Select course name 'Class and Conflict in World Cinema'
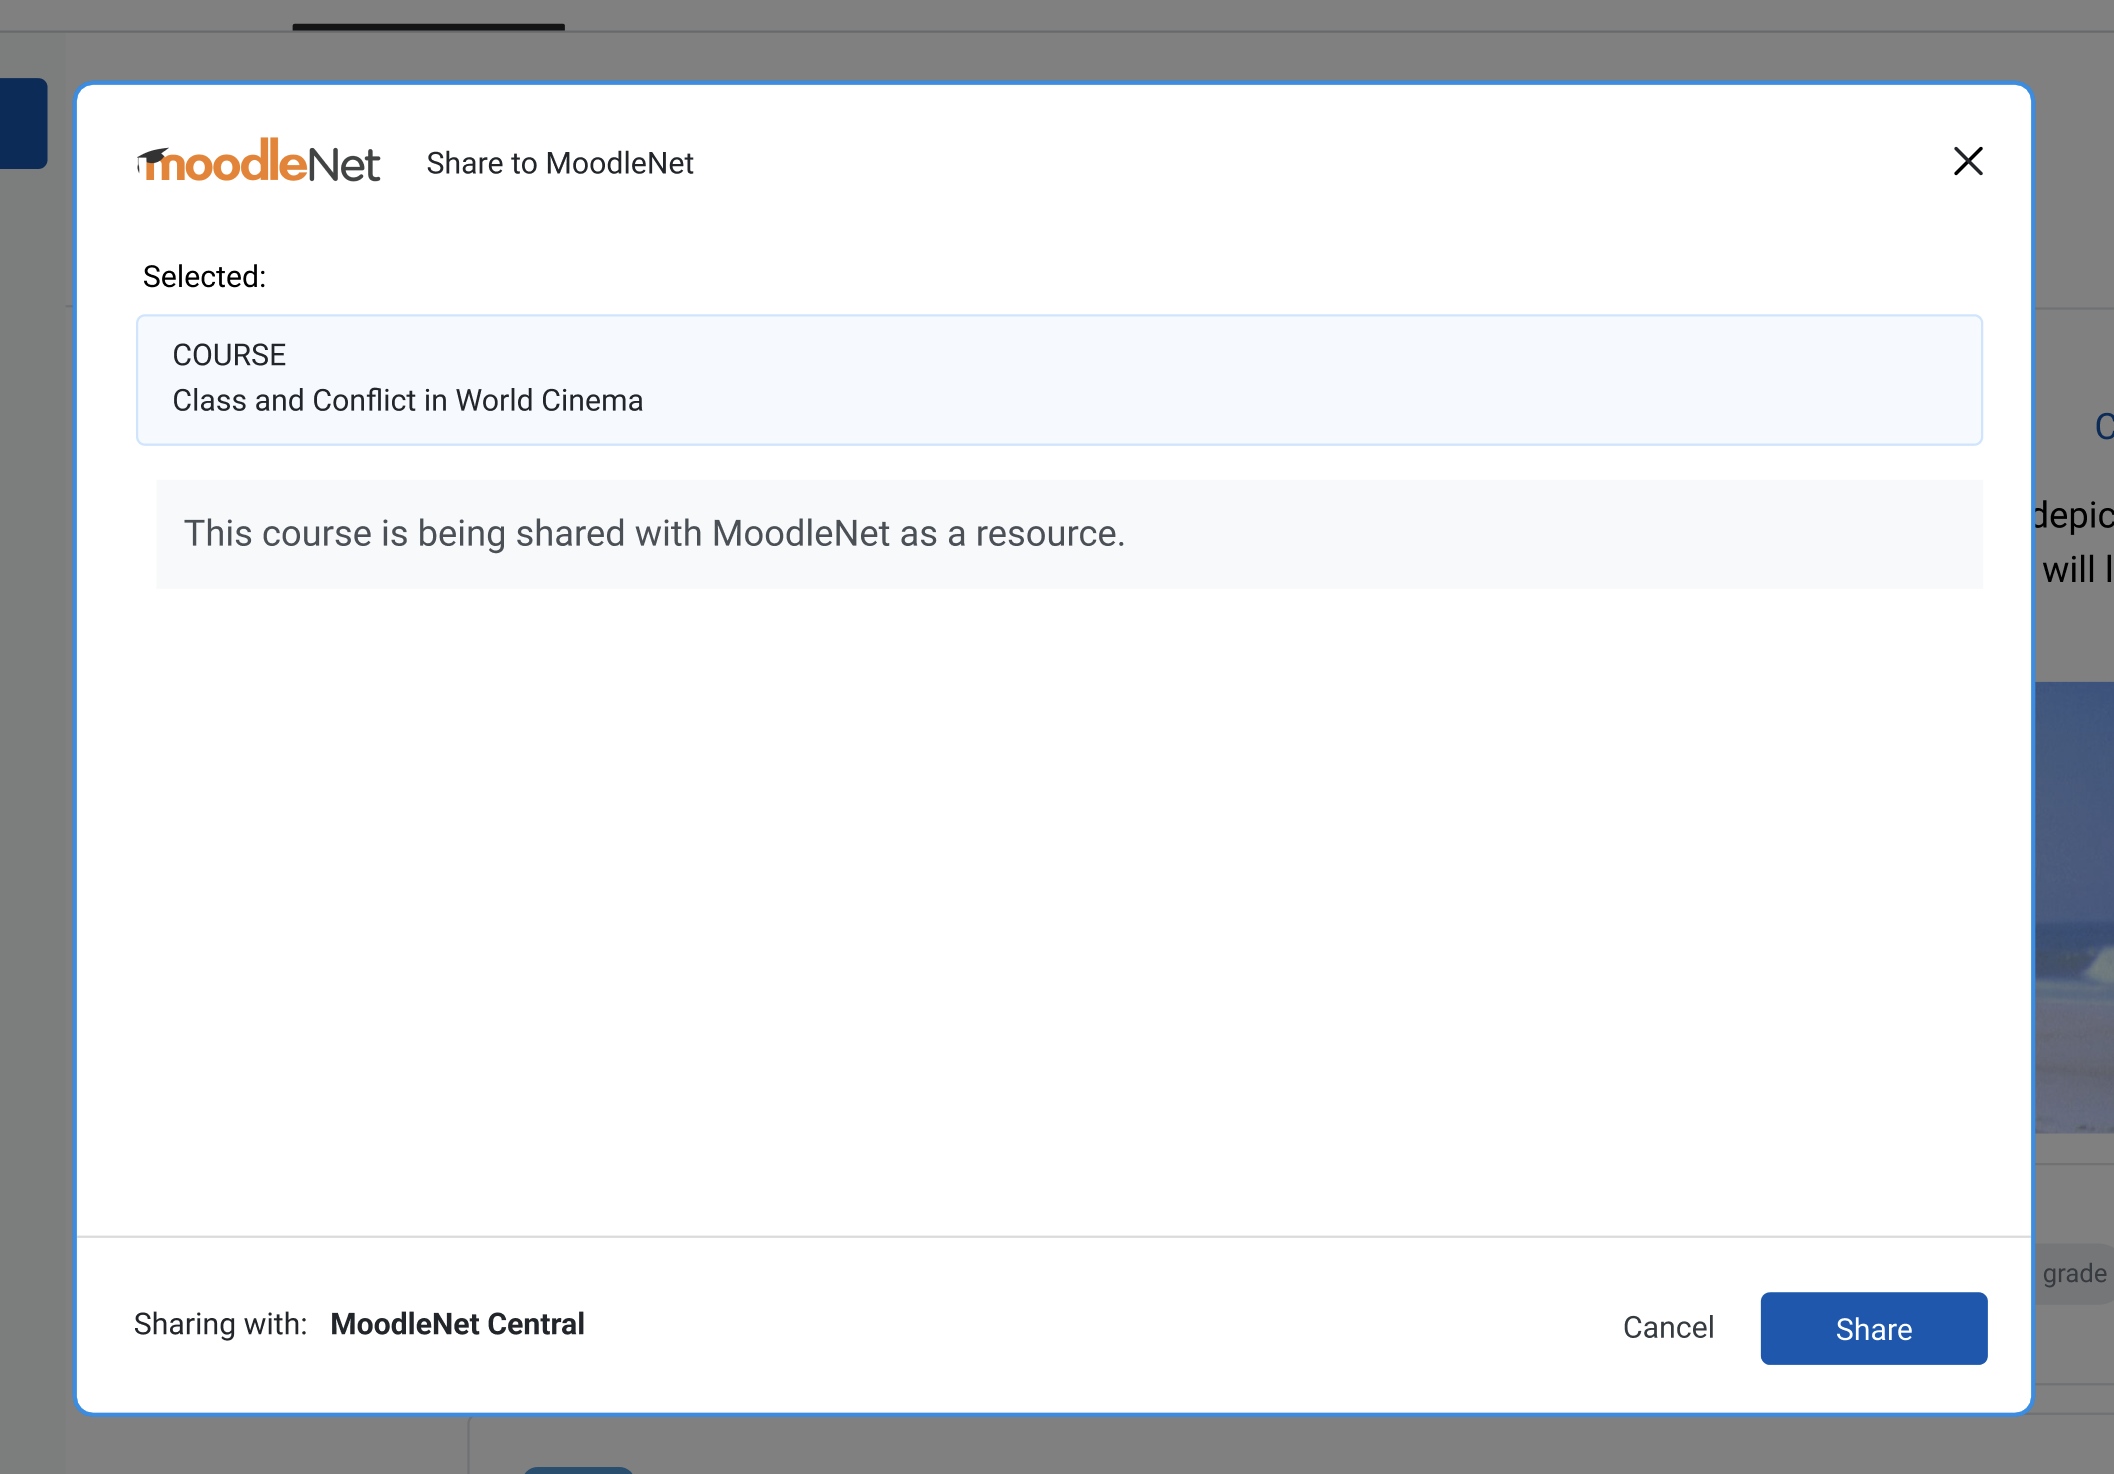The height and width of the screenshot is (1474, 2114). coord(408,400)
